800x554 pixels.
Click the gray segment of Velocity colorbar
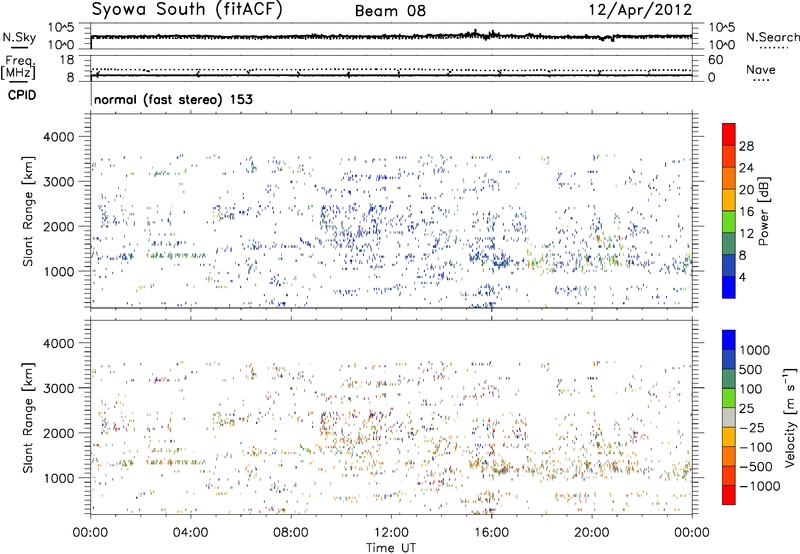(x=729, y=418)
